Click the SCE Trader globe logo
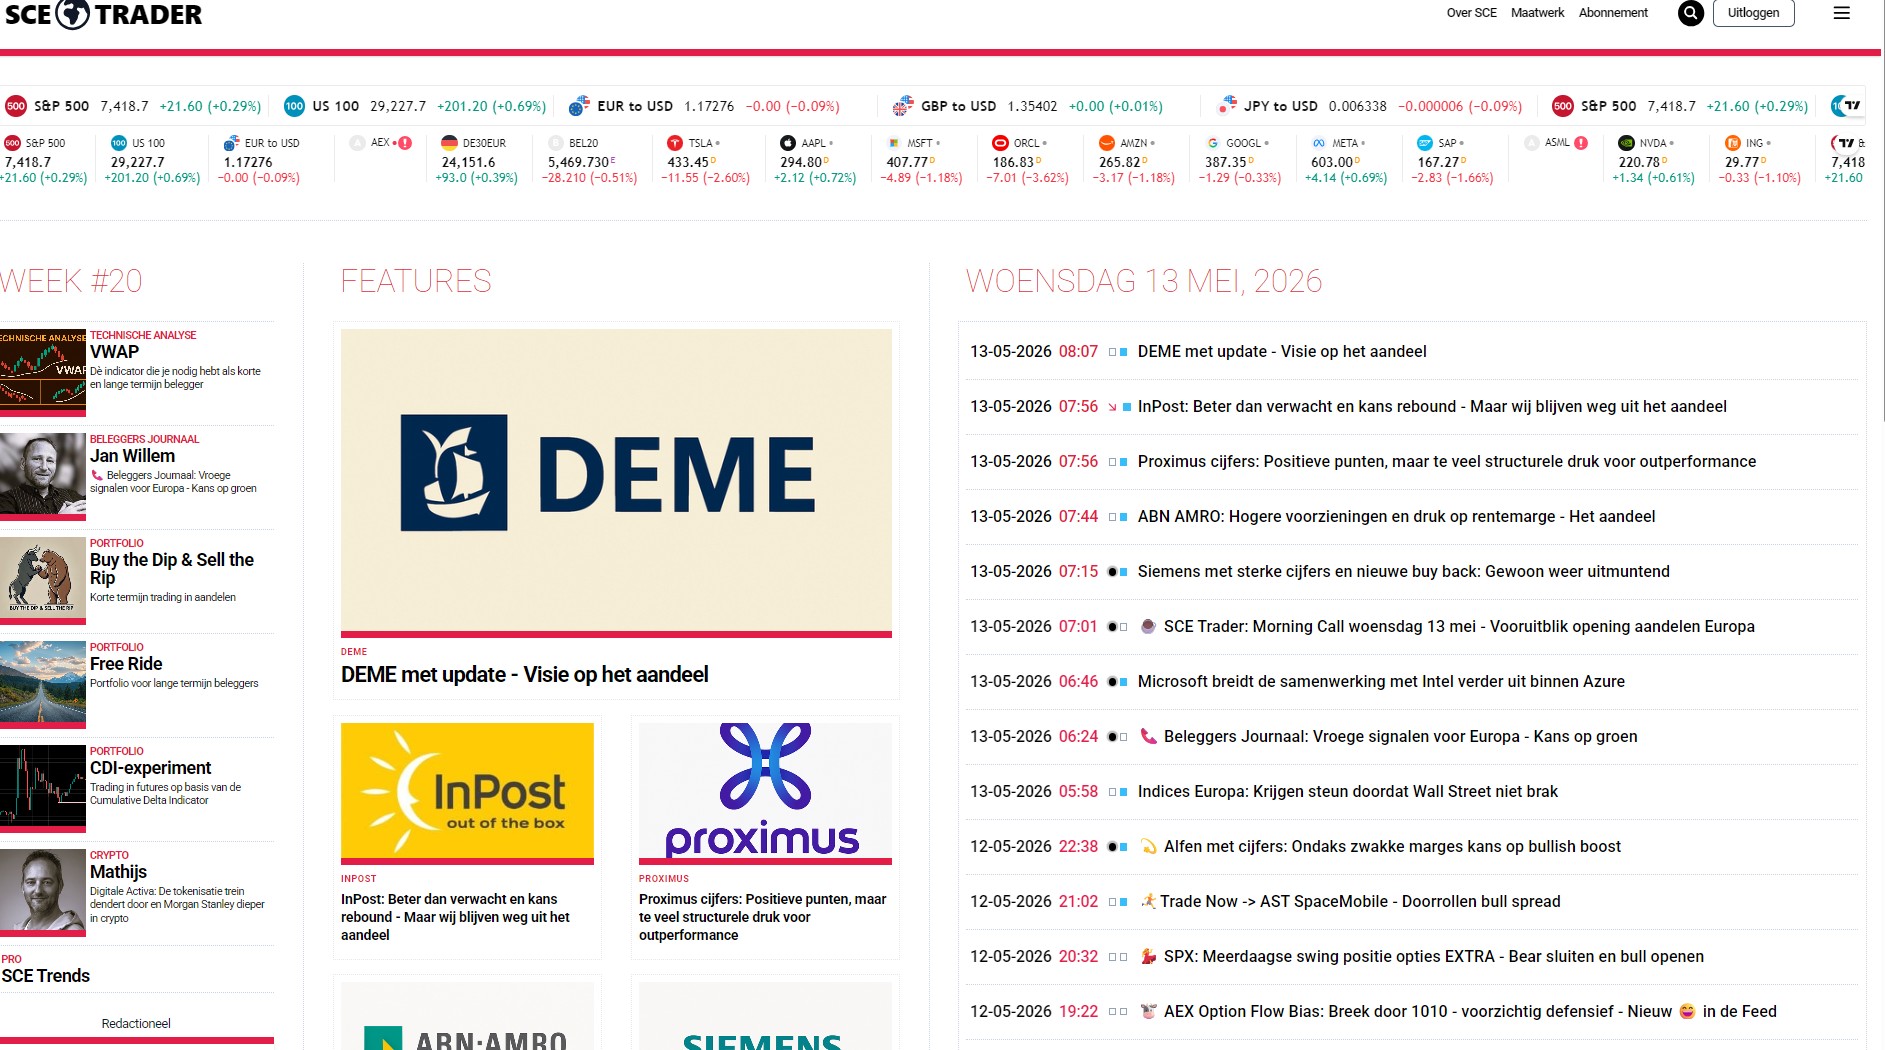Image resolution: width=1885 pixels, height=1050 pixels. tap(72, 14)
